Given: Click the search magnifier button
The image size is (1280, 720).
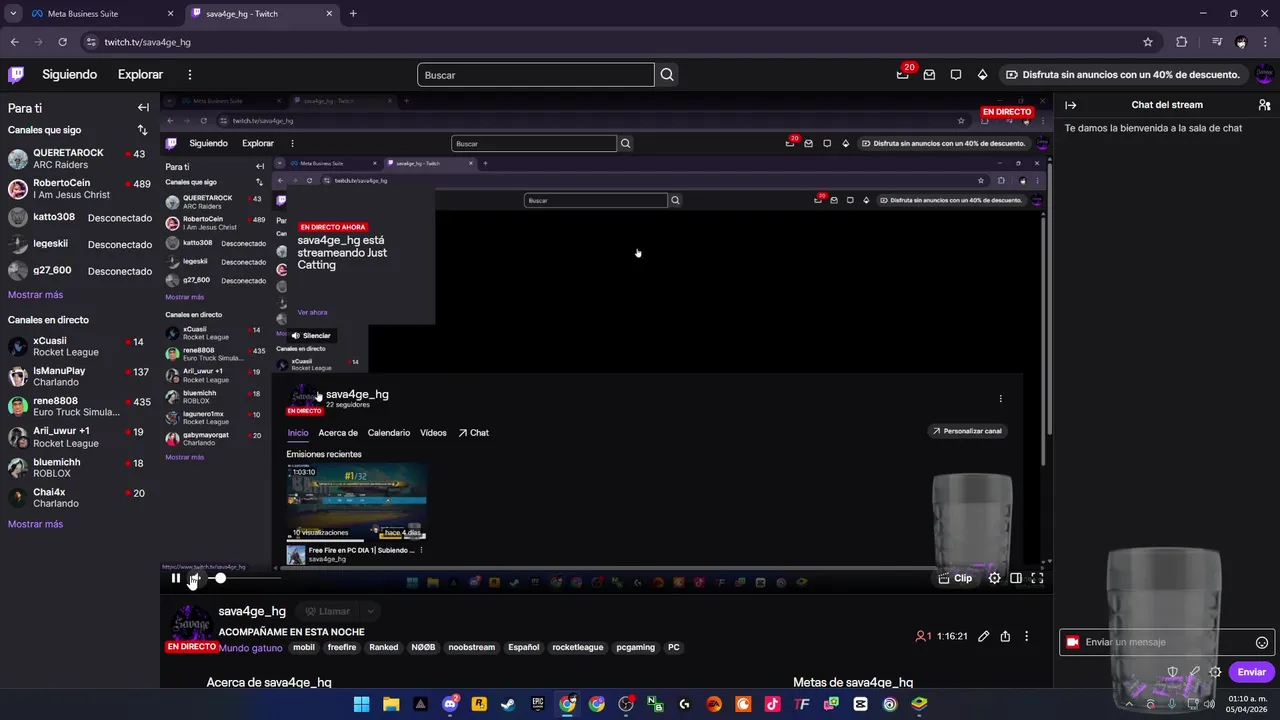Looking at the screenshot, I should (667, 75).
